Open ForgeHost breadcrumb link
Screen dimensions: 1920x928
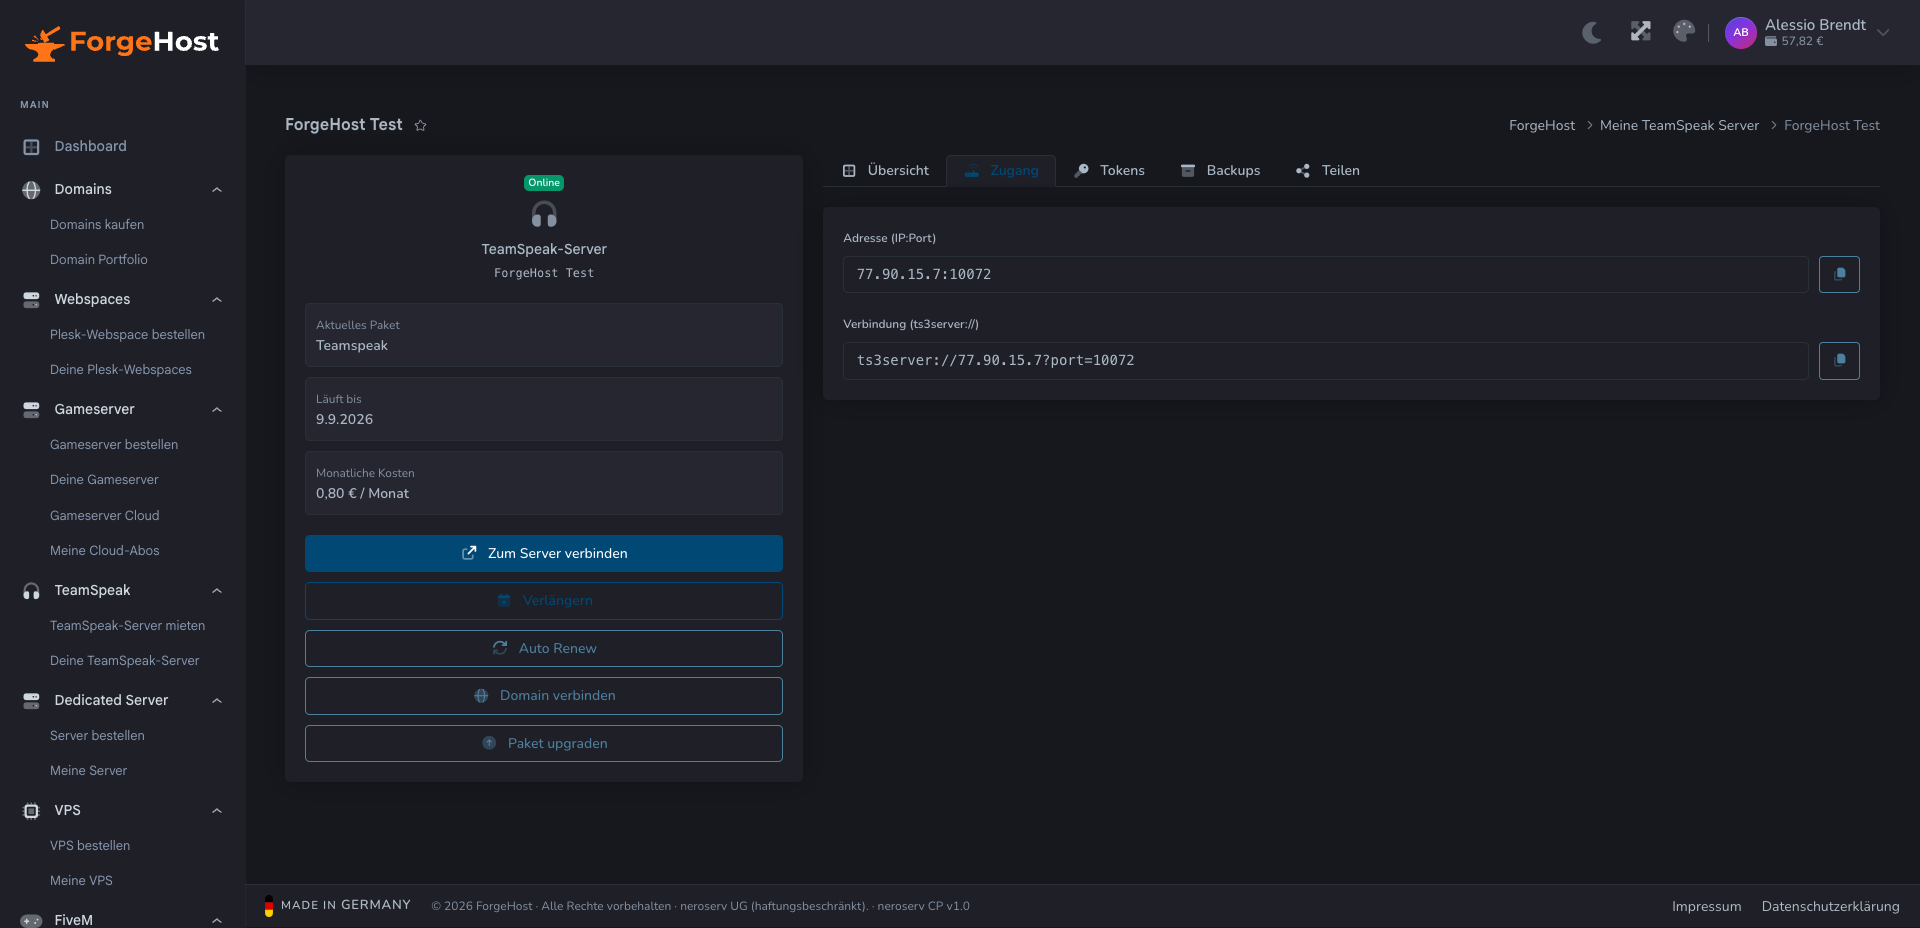coord(1541,126)
